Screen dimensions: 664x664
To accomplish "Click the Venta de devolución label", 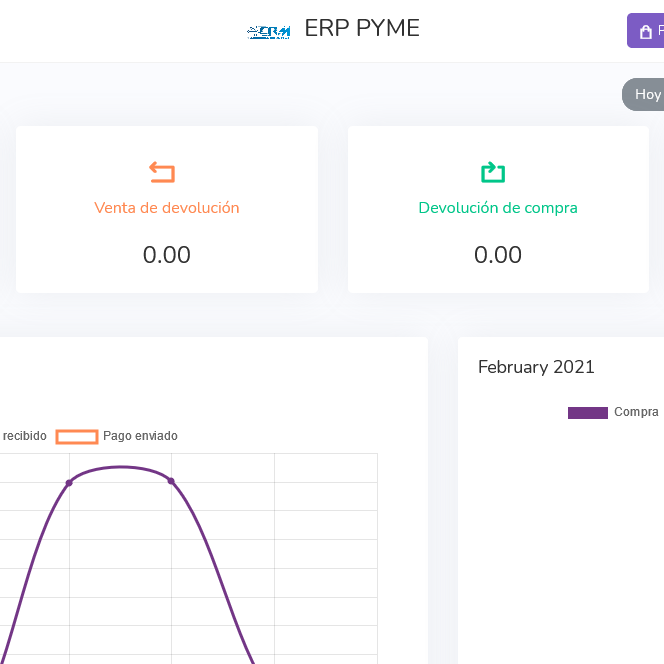I will 167,208.
